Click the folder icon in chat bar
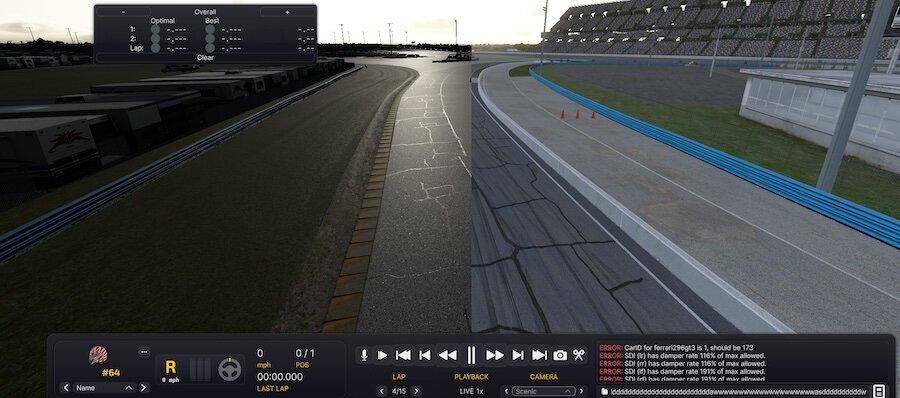This screenshot has width=900, height=398. [x=604, y=391]
